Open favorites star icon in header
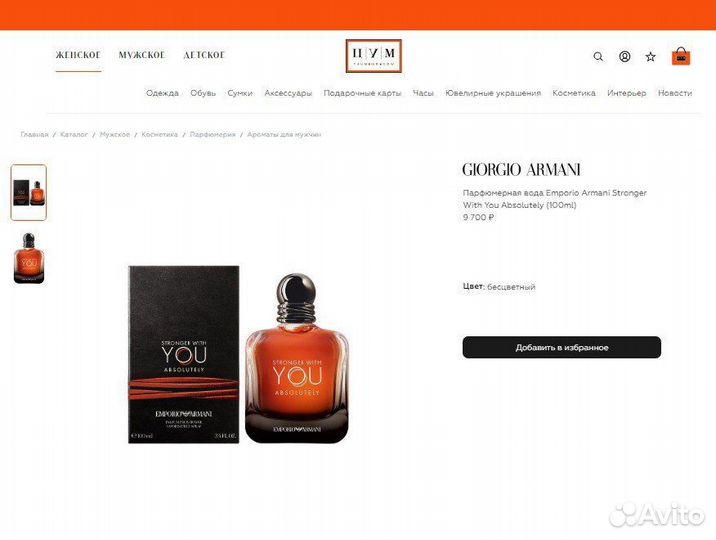 [650, 57]
